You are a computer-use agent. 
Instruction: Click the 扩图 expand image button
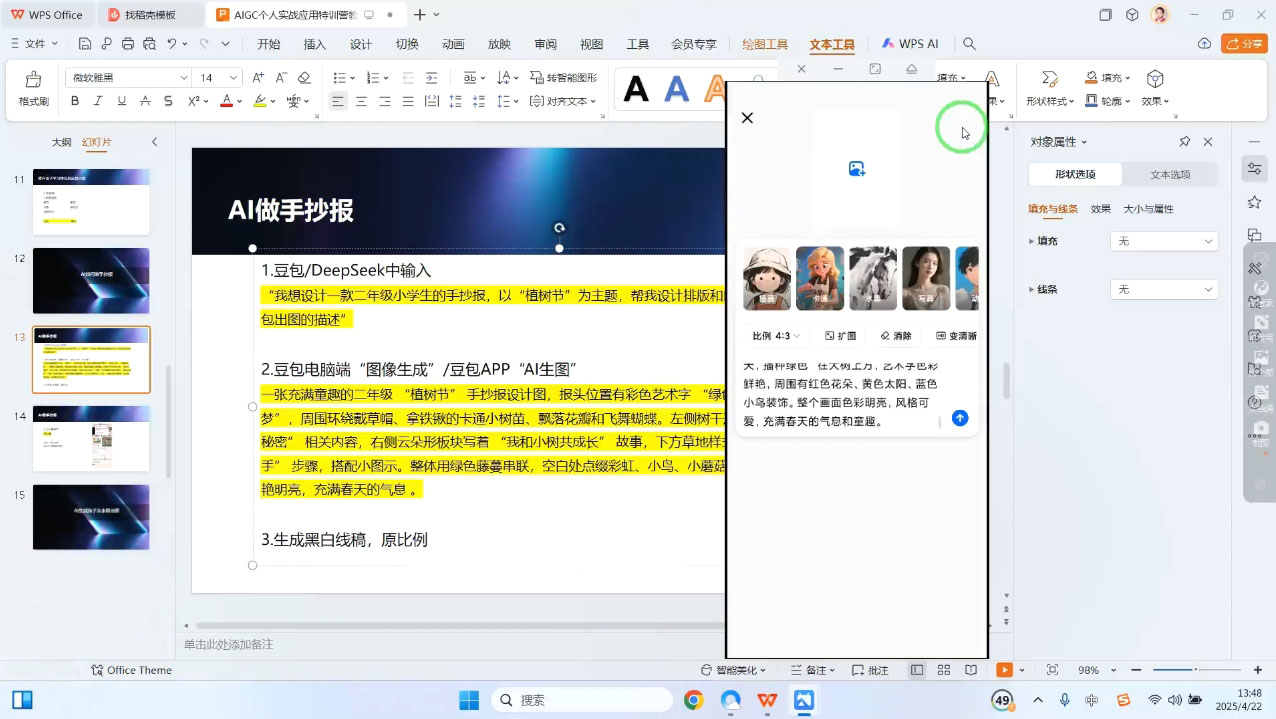[841, 336]
